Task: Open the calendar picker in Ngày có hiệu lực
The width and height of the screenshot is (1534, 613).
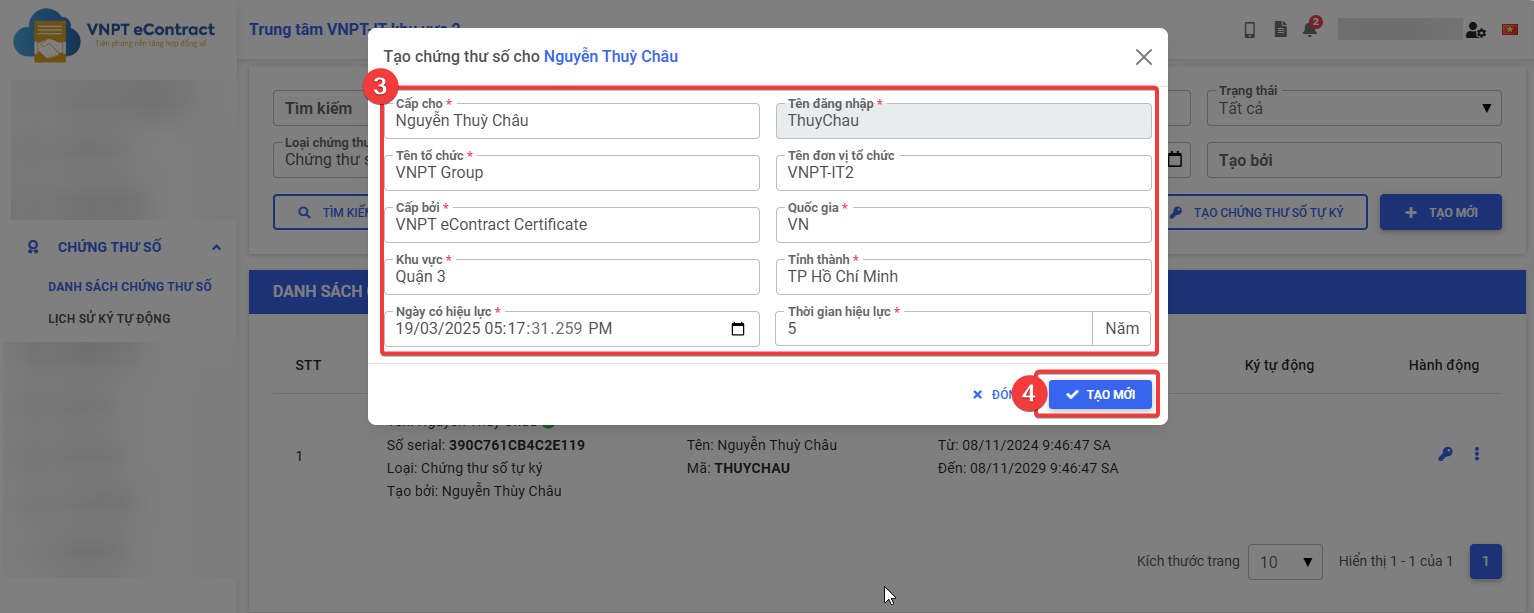Action: (738, 329)
